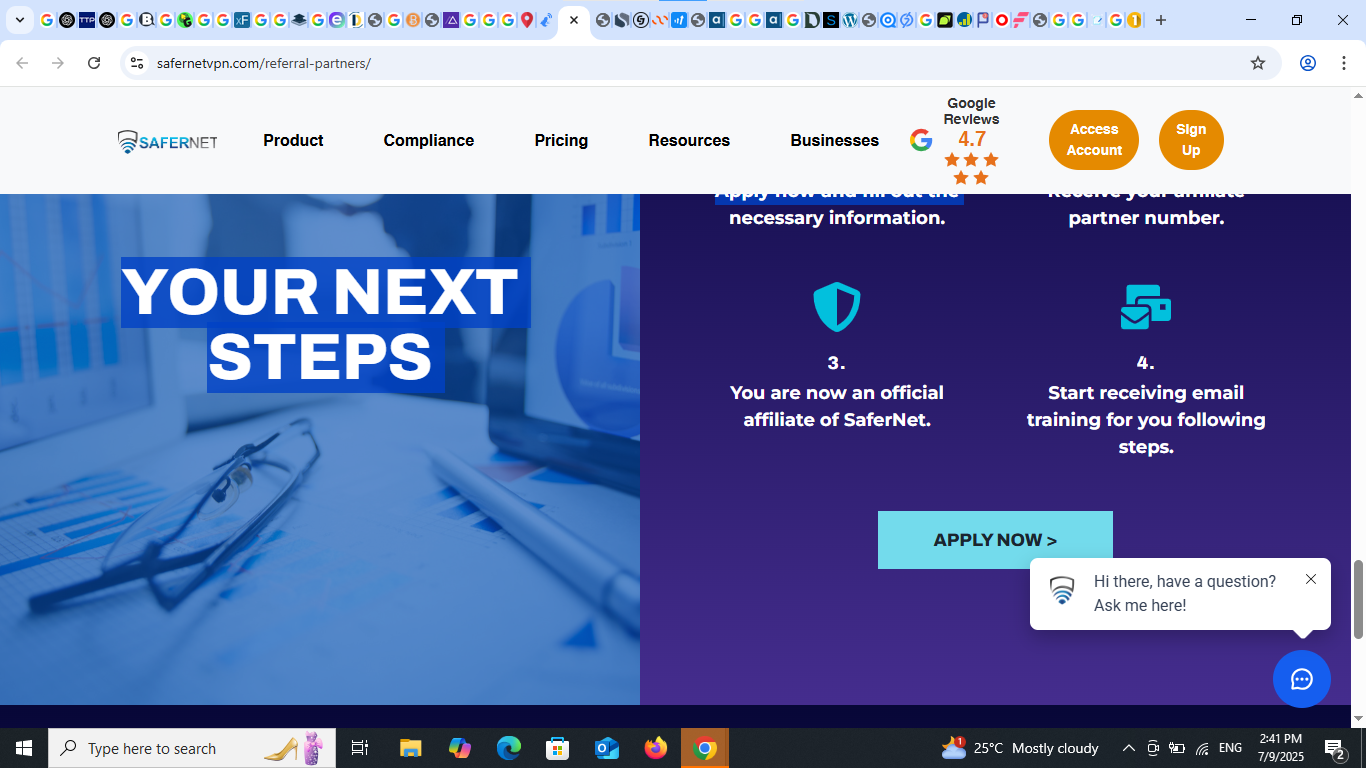The image size is (1366, 768).
Task: Open a new tab with plus button
Action: tap(1161, 20)
